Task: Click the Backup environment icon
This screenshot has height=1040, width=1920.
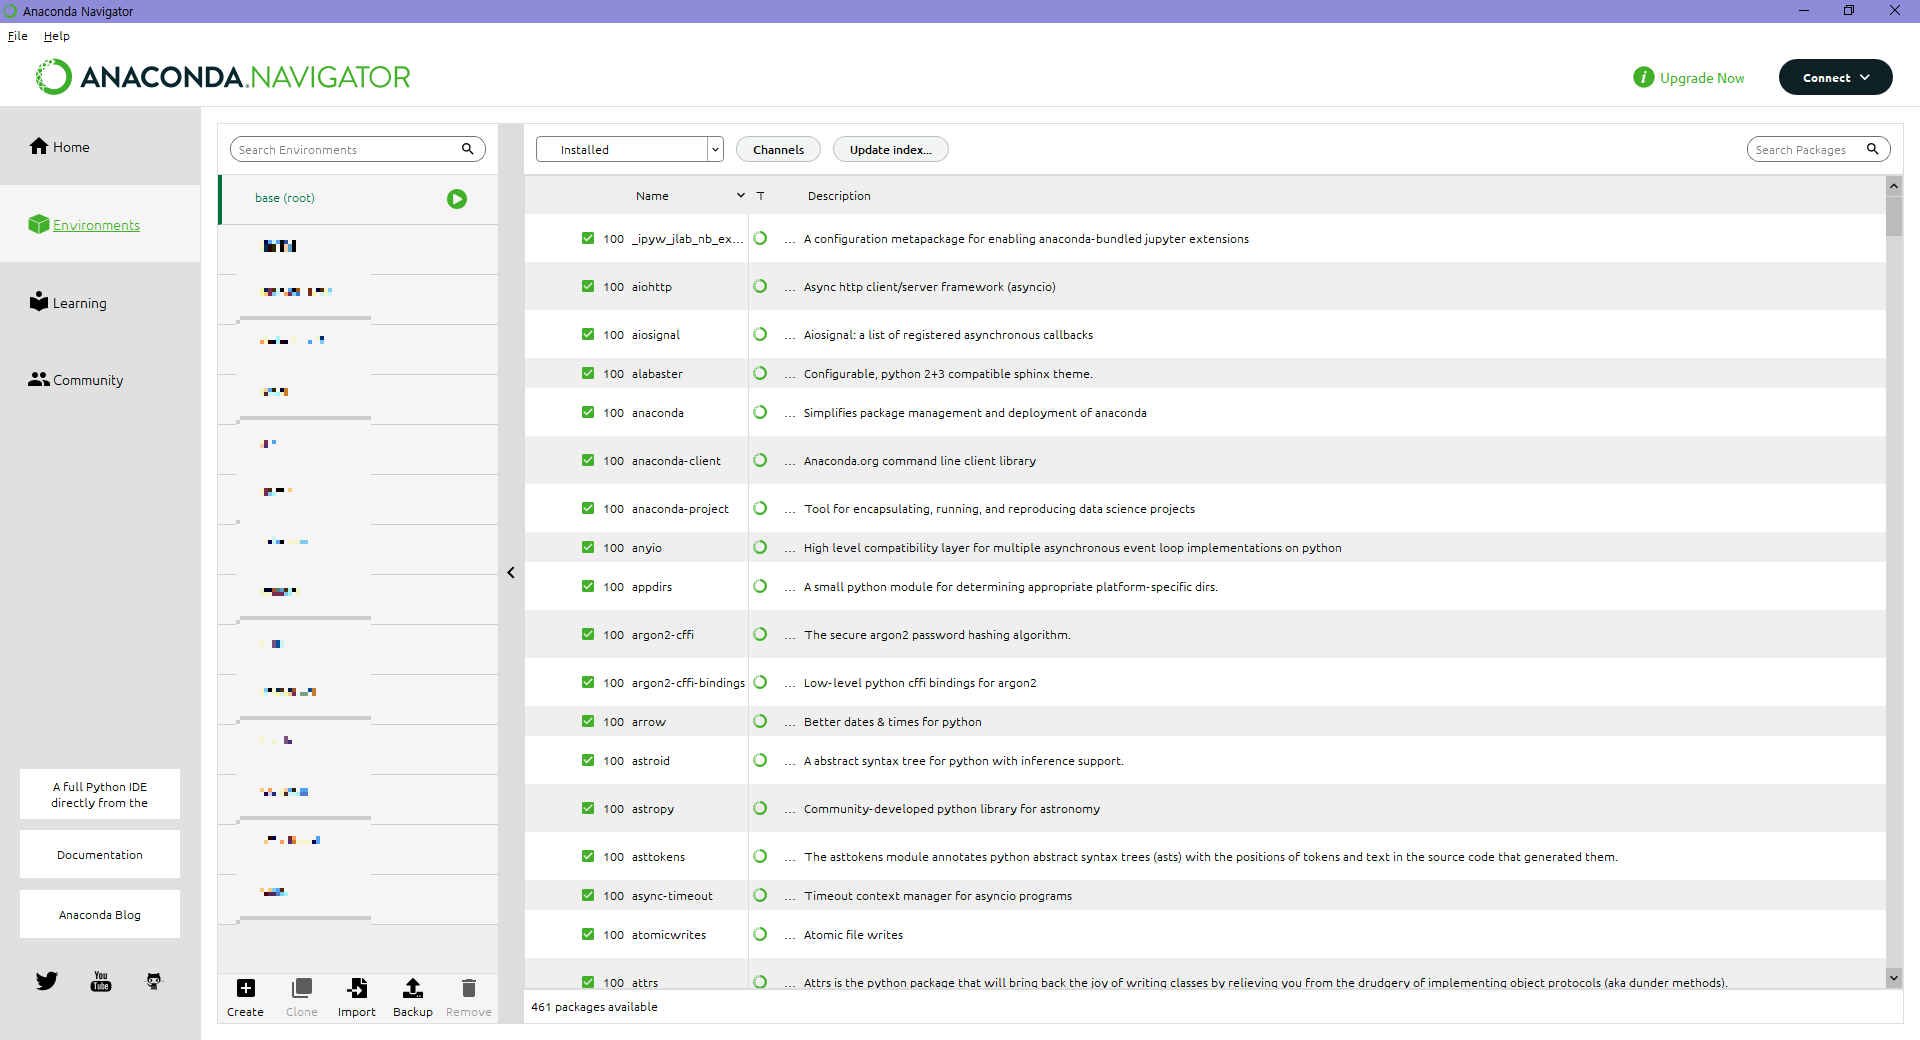Action: coord(412,988)
